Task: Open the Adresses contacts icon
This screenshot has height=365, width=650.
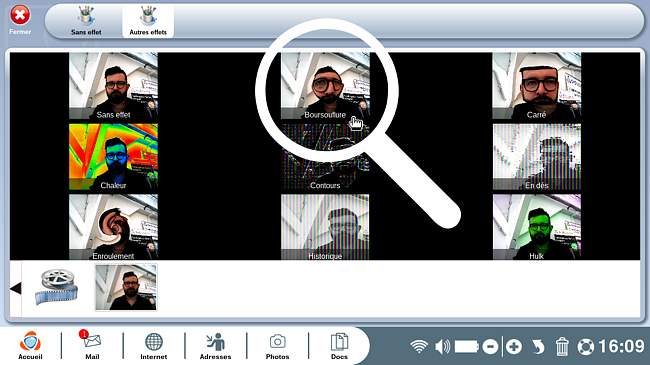Action: click(215, 345)
